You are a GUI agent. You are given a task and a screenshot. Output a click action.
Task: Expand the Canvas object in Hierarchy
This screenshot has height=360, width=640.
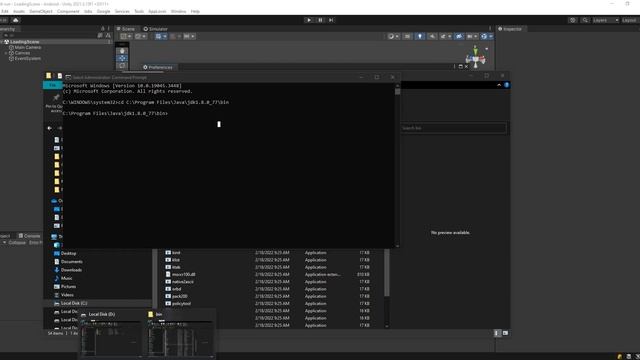pyautogui.click(x=6, y=53)
